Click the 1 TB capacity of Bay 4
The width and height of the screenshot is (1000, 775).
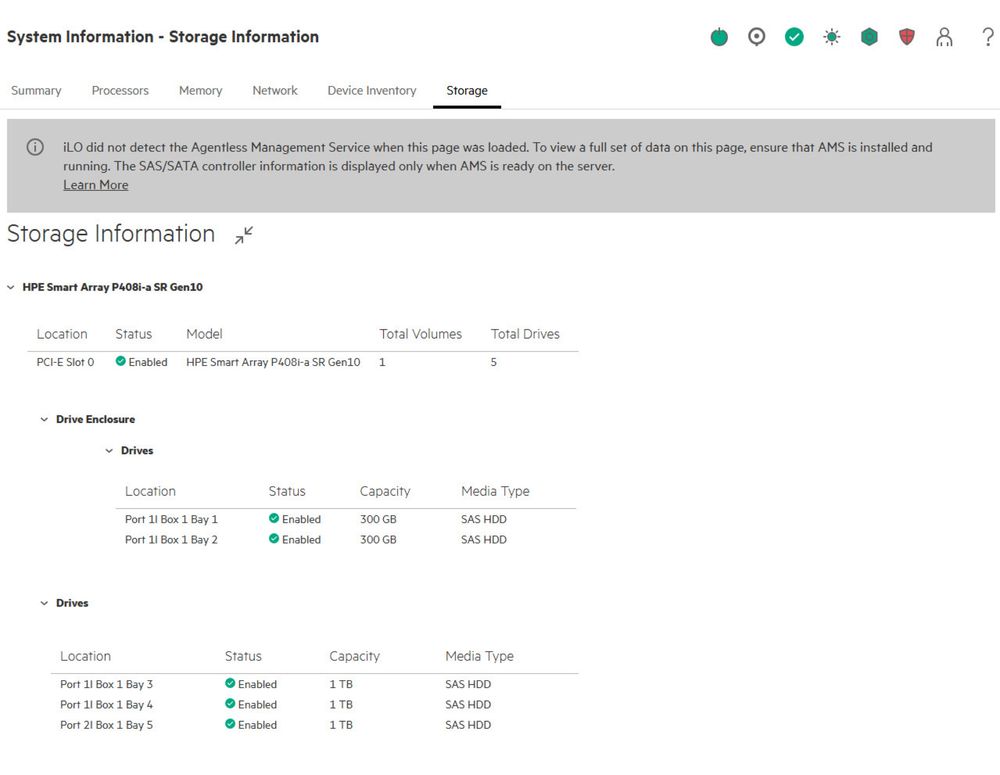tap(341, 705)
